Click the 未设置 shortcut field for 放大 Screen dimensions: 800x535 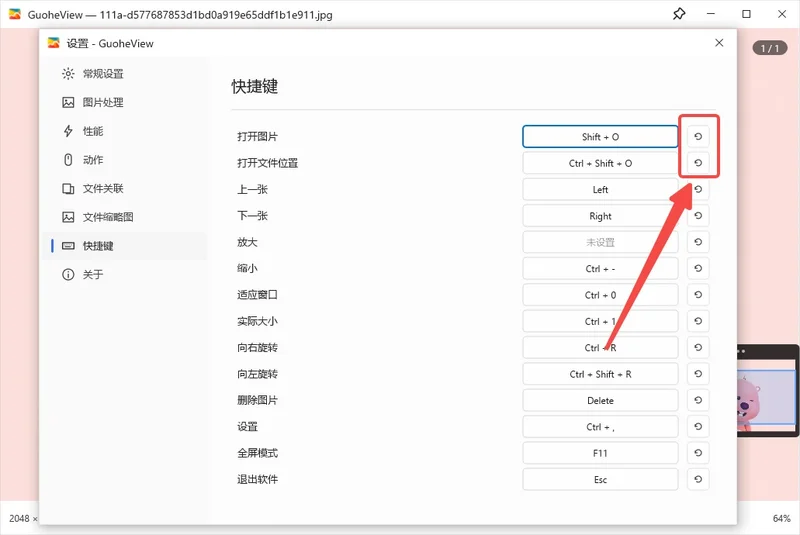tap(600, 242)
